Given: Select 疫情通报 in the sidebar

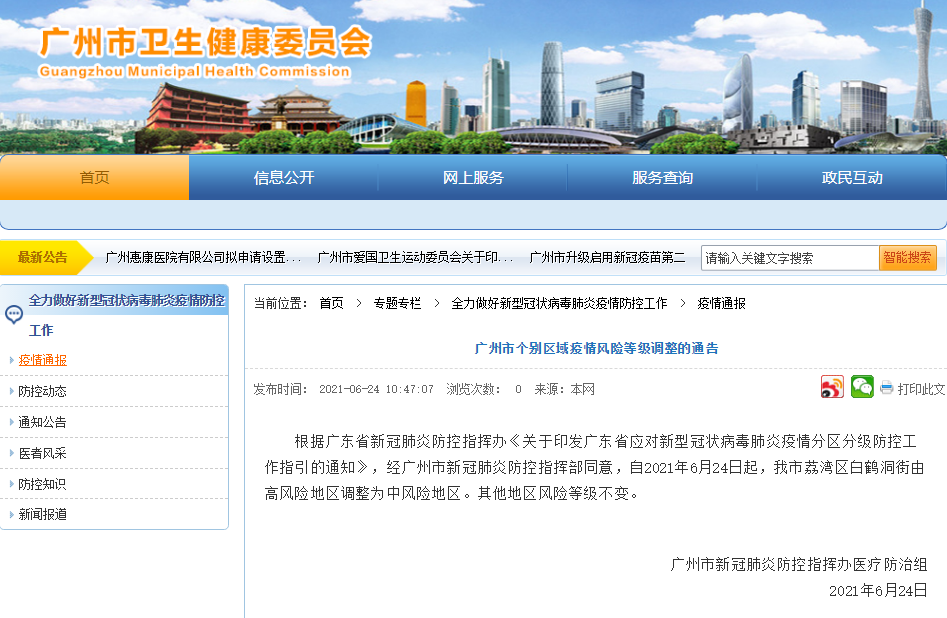Looking at the screenshot, I should pos(42,360).
